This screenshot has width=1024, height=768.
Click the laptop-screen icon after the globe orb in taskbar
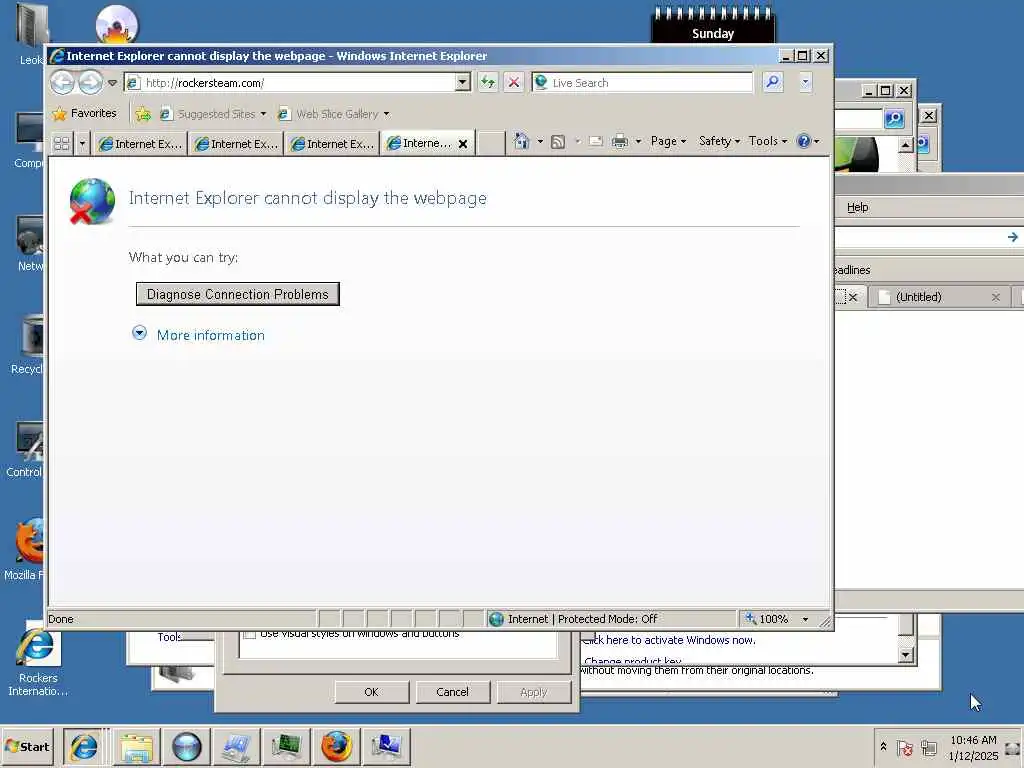pos(236,746)
